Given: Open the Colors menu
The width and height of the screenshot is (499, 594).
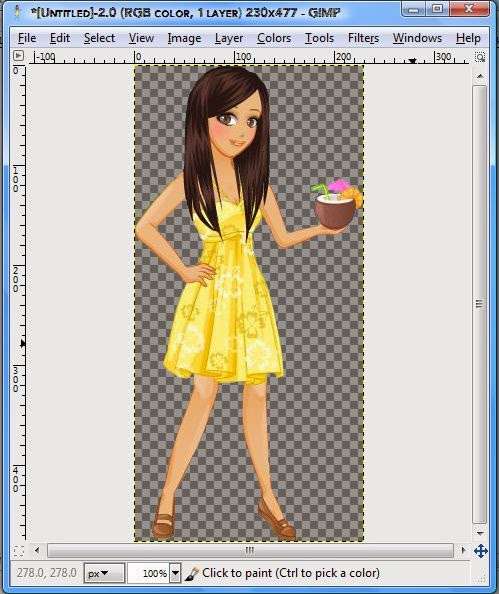Looking at the screenshot, I should click(274, 38).
